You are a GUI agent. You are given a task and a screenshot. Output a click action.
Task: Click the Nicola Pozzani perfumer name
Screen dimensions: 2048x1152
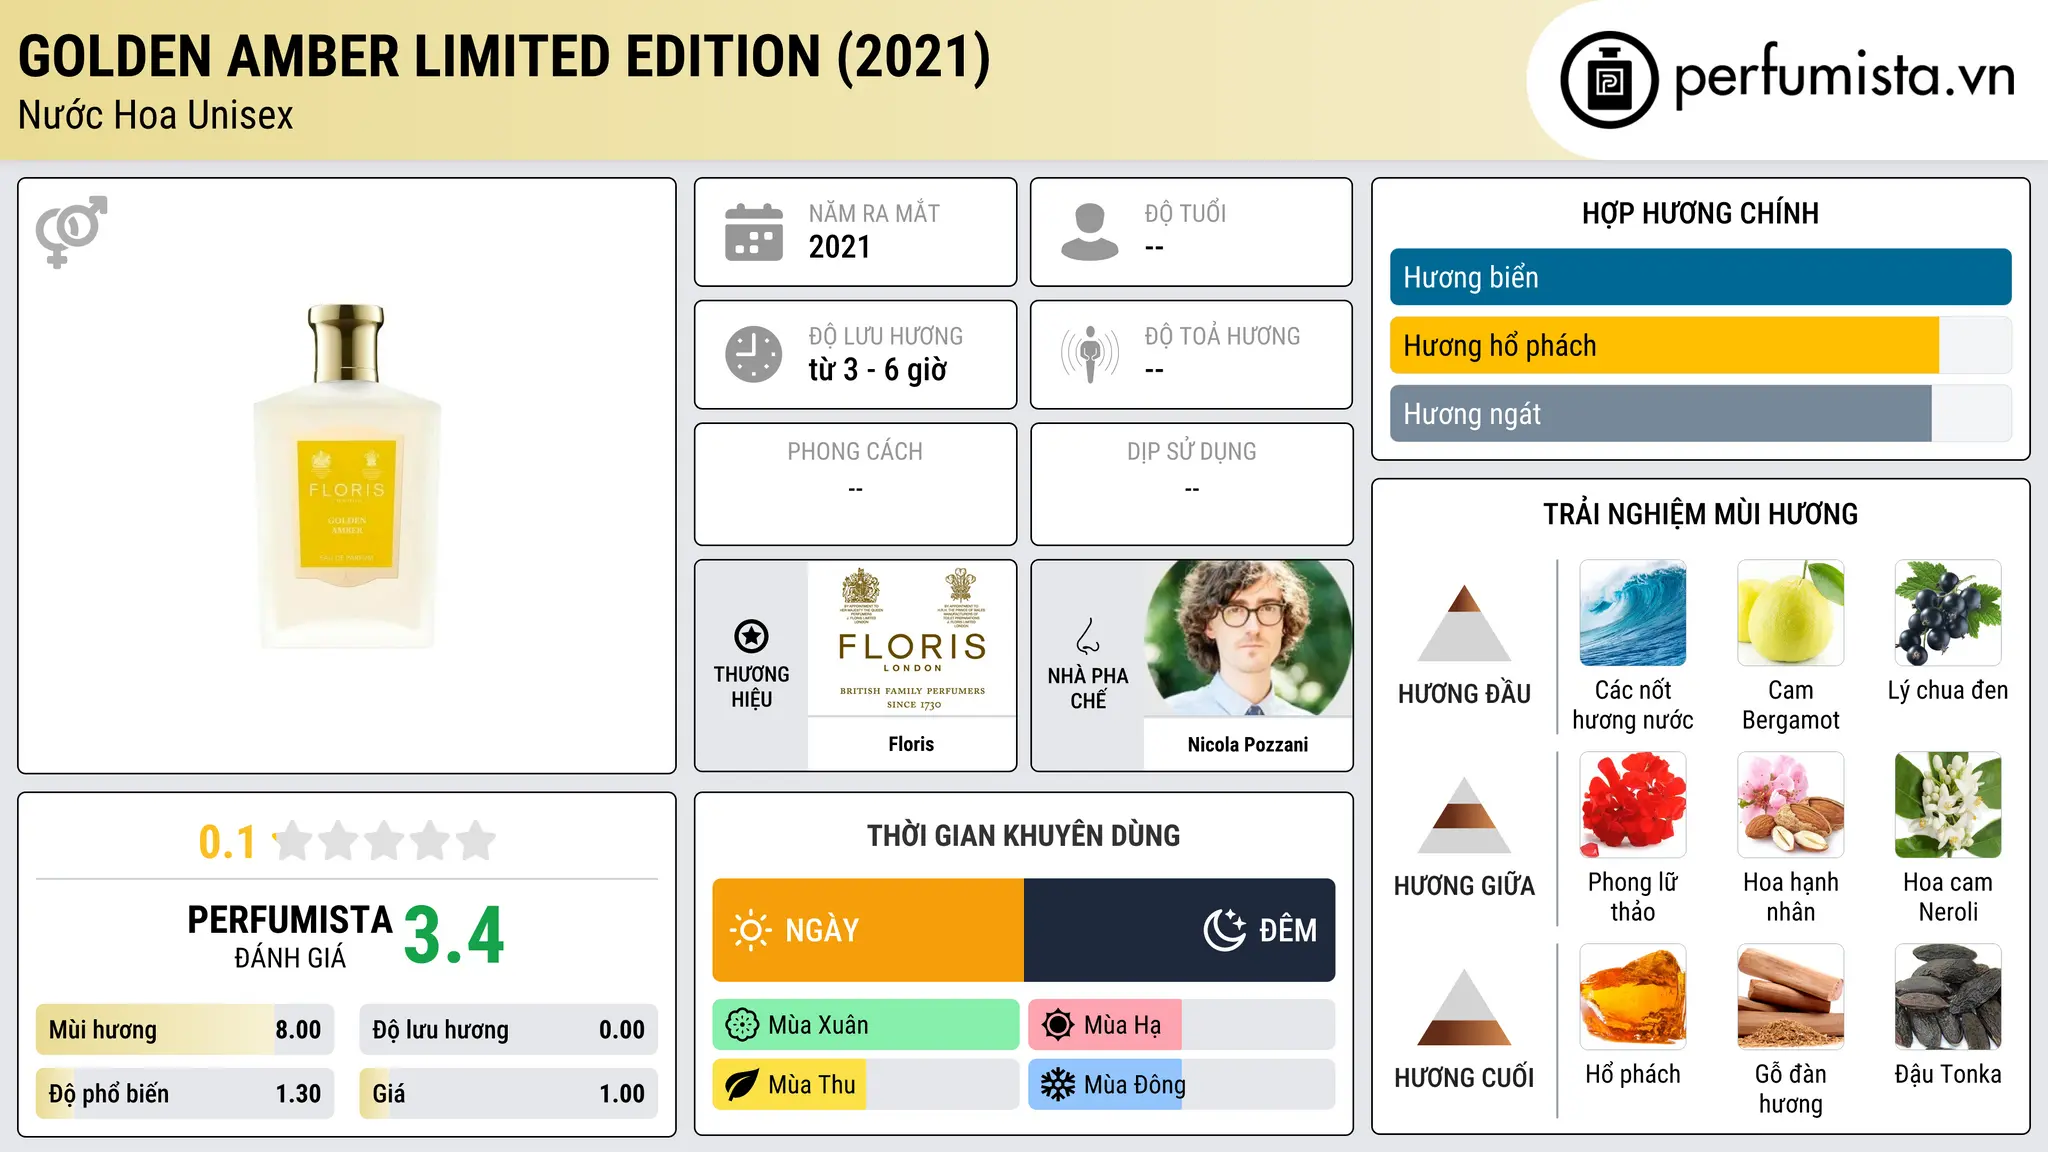pyautogui.click(x=1248, y=744)
